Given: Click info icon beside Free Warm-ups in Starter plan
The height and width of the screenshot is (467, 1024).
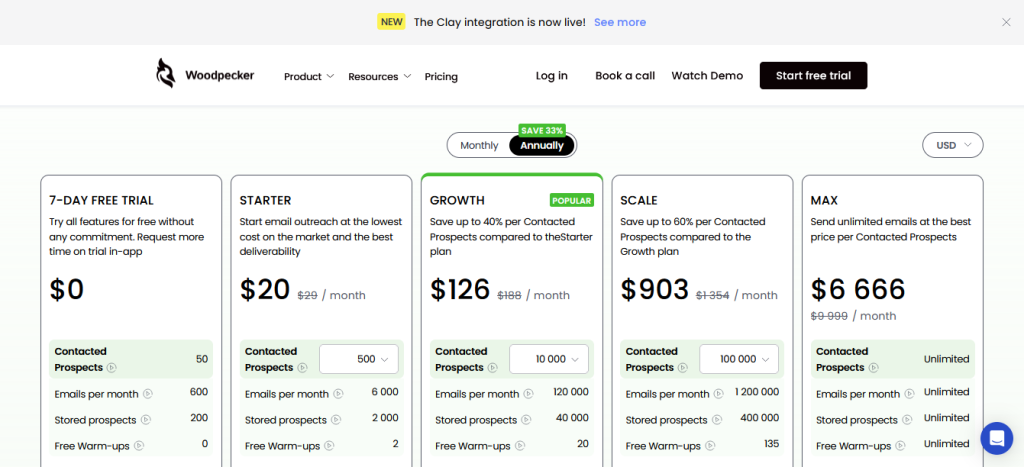Looking at the screenshot, I should (x=329, y=446).
